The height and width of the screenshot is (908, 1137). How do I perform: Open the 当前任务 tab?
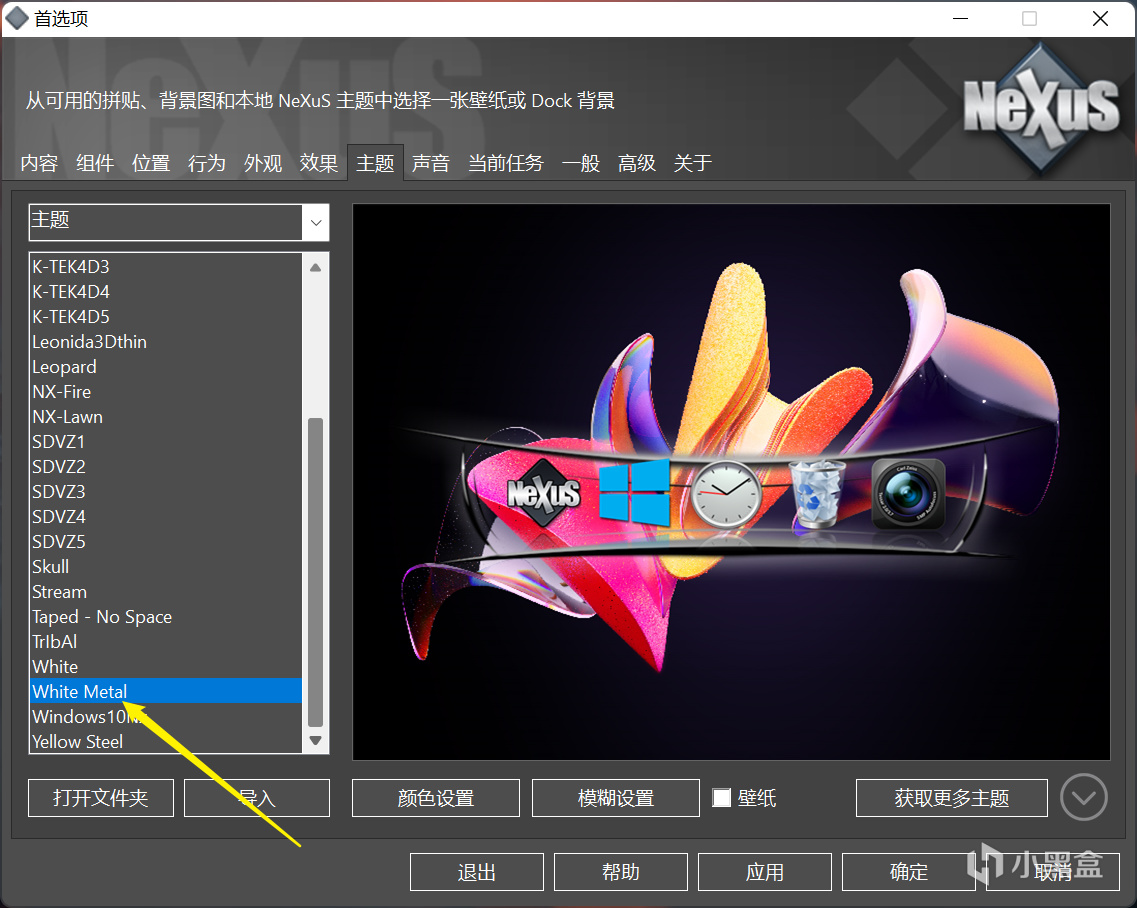coord(505,163)
